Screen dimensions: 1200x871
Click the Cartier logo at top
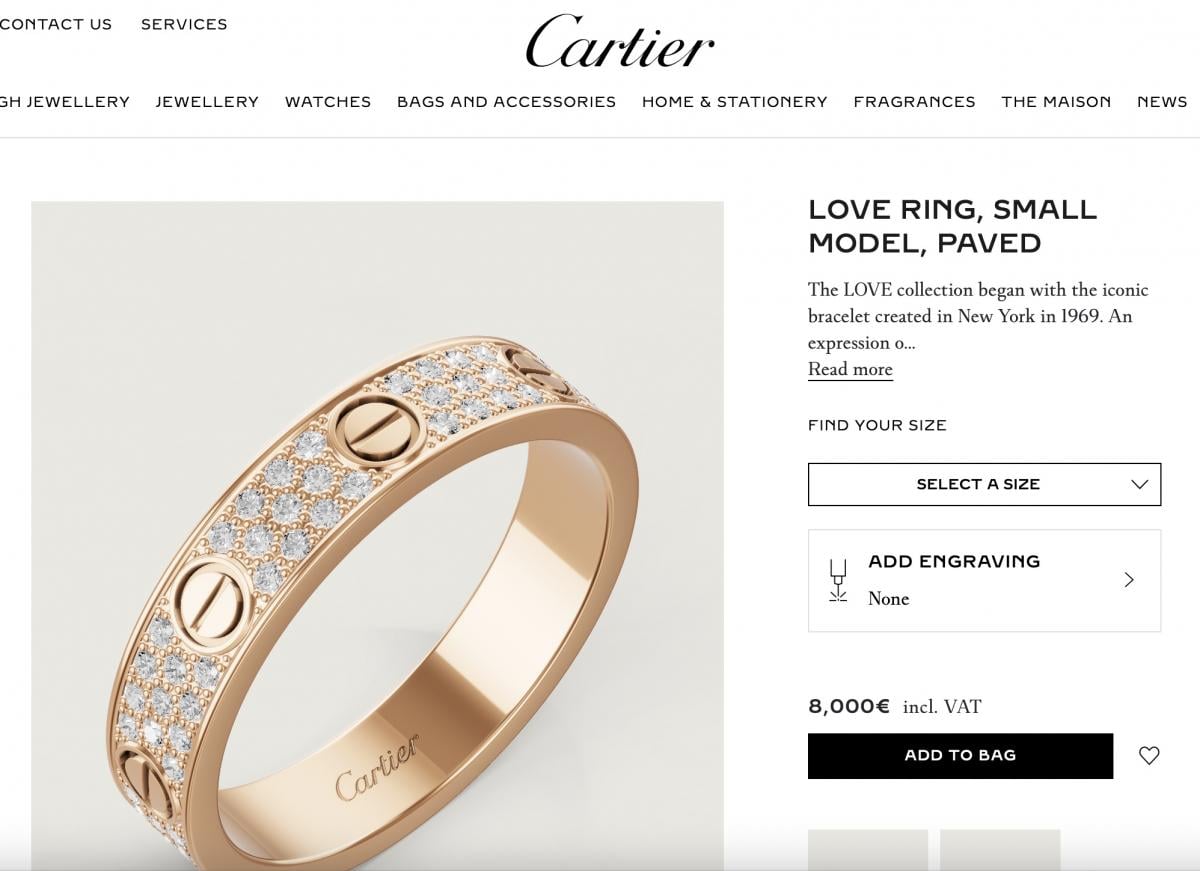620,41
